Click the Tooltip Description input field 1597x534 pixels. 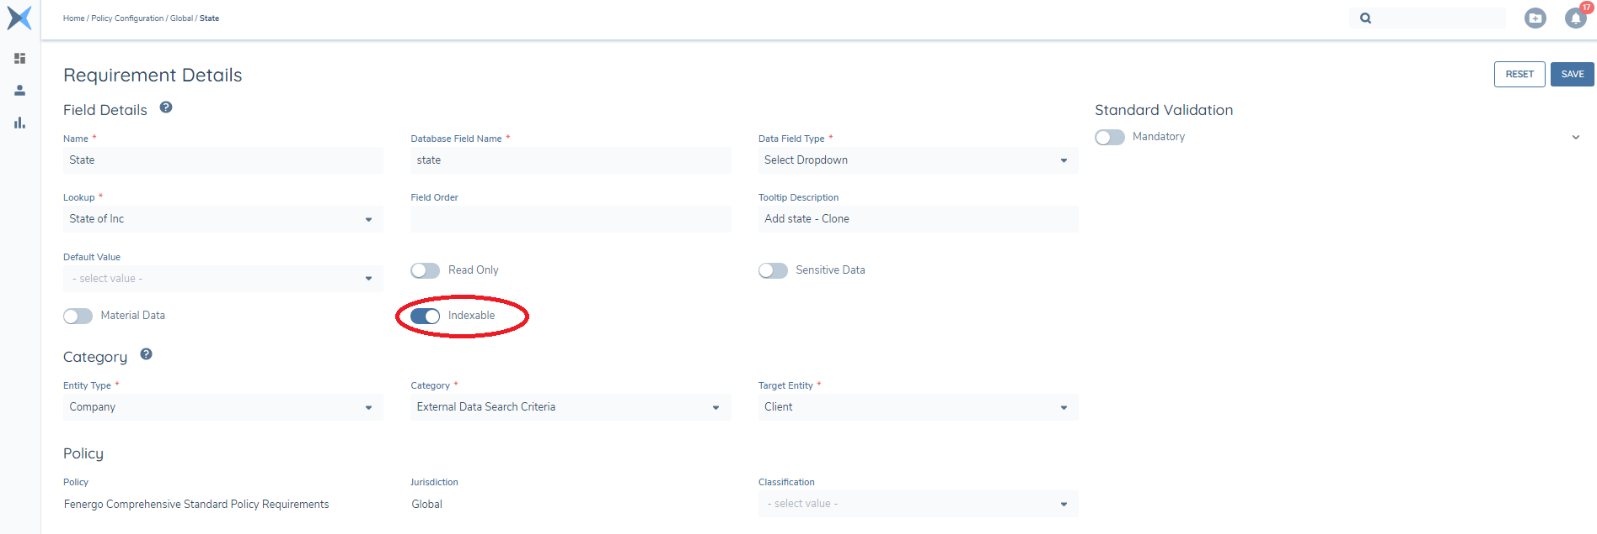tap(917, 219)
